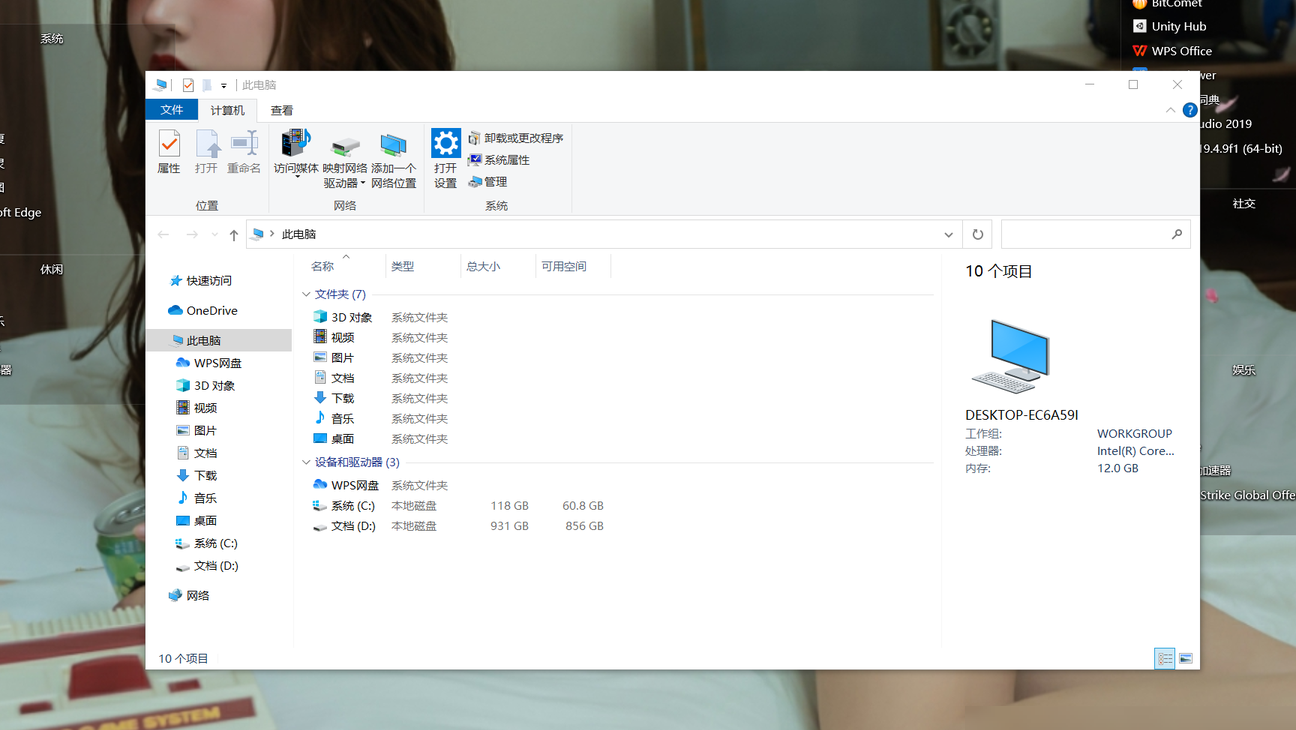Open the help question mark icon
Screen dimensions: 1296x730
click(x=1189, y=110)
